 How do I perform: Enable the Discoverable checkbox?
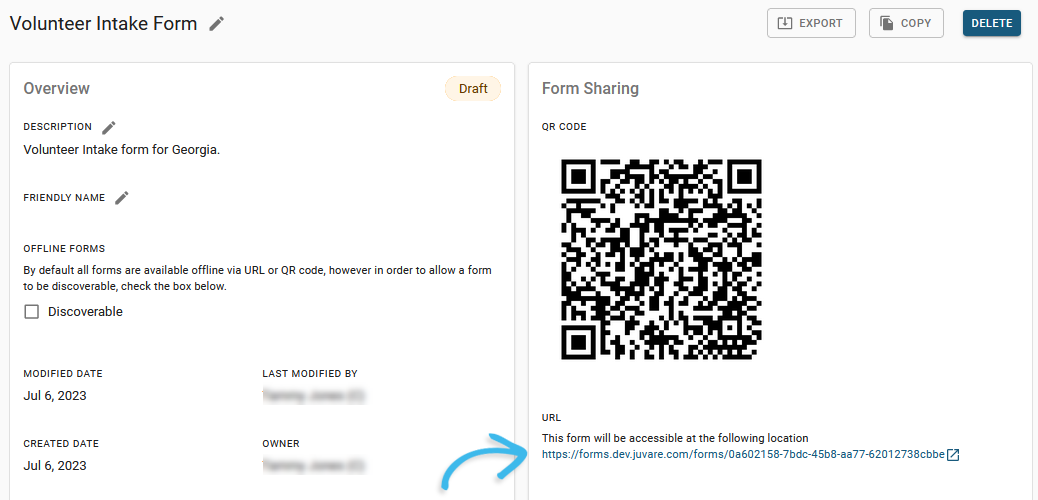pos(32,312)
